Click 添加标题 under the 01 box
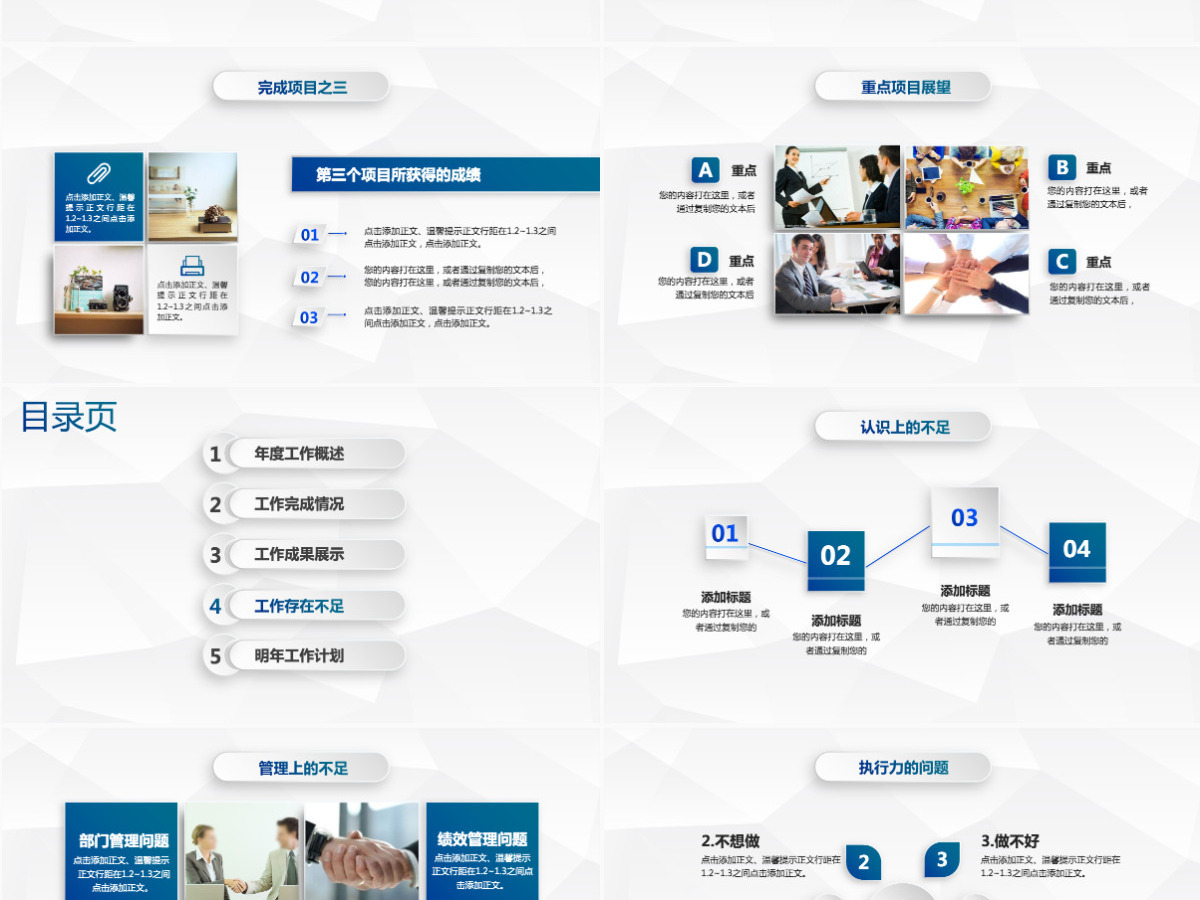1200x900 pixels. (726, 597)
